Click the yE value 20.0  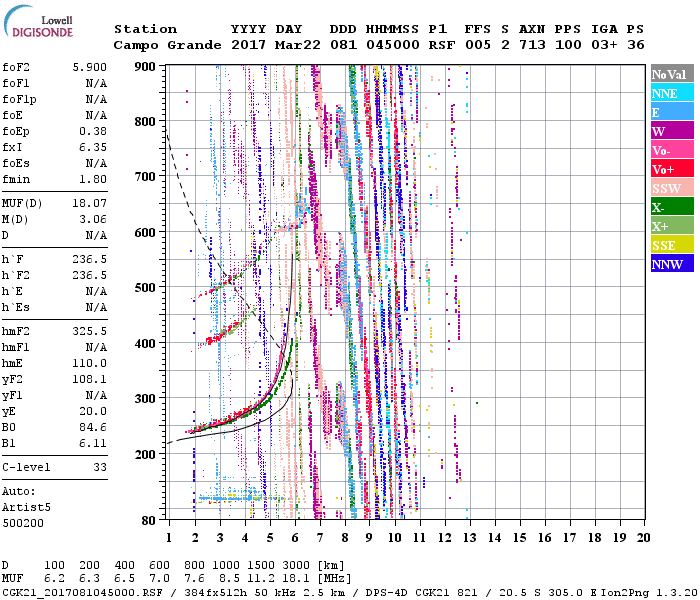coord(93,412)
